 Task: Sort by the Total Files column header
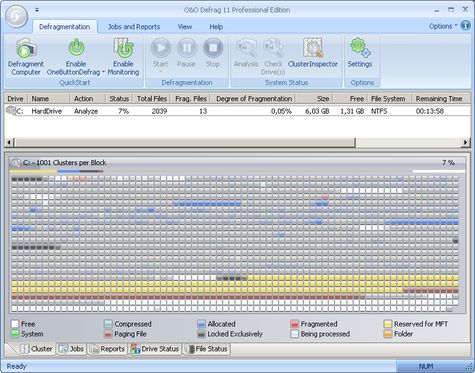coord(152,99)
